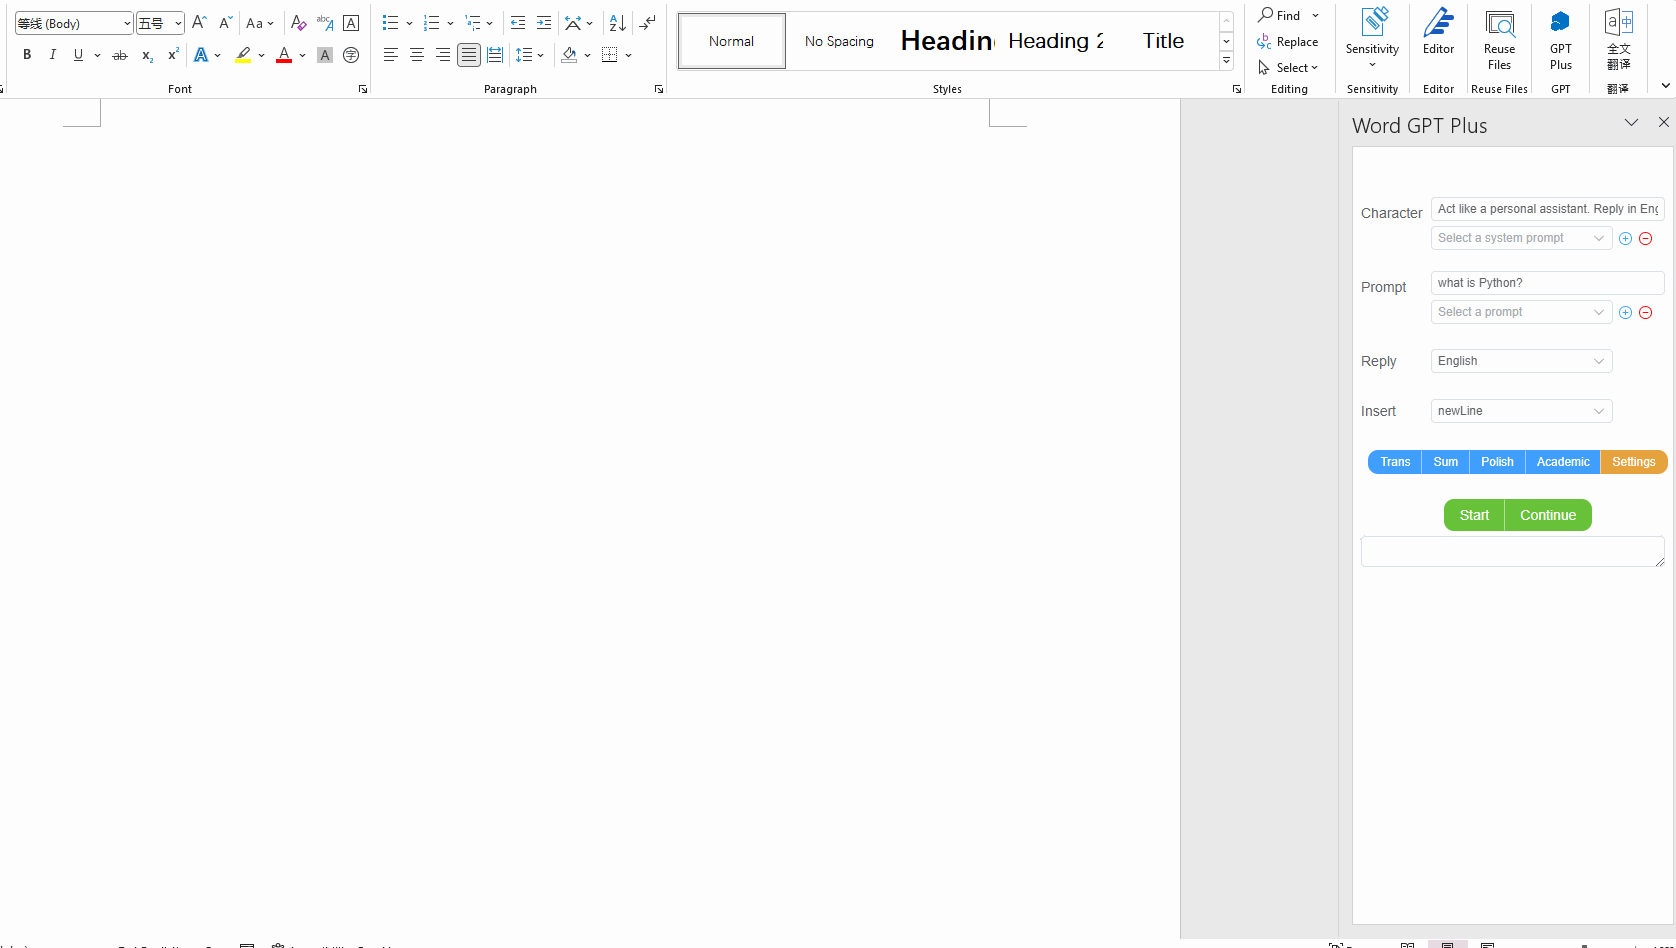Open the Insert dropdown showing newLine
Image resolution: width=1676 pixels, height=948 pixels.
pyautogui.click(x=1520, y=411)
